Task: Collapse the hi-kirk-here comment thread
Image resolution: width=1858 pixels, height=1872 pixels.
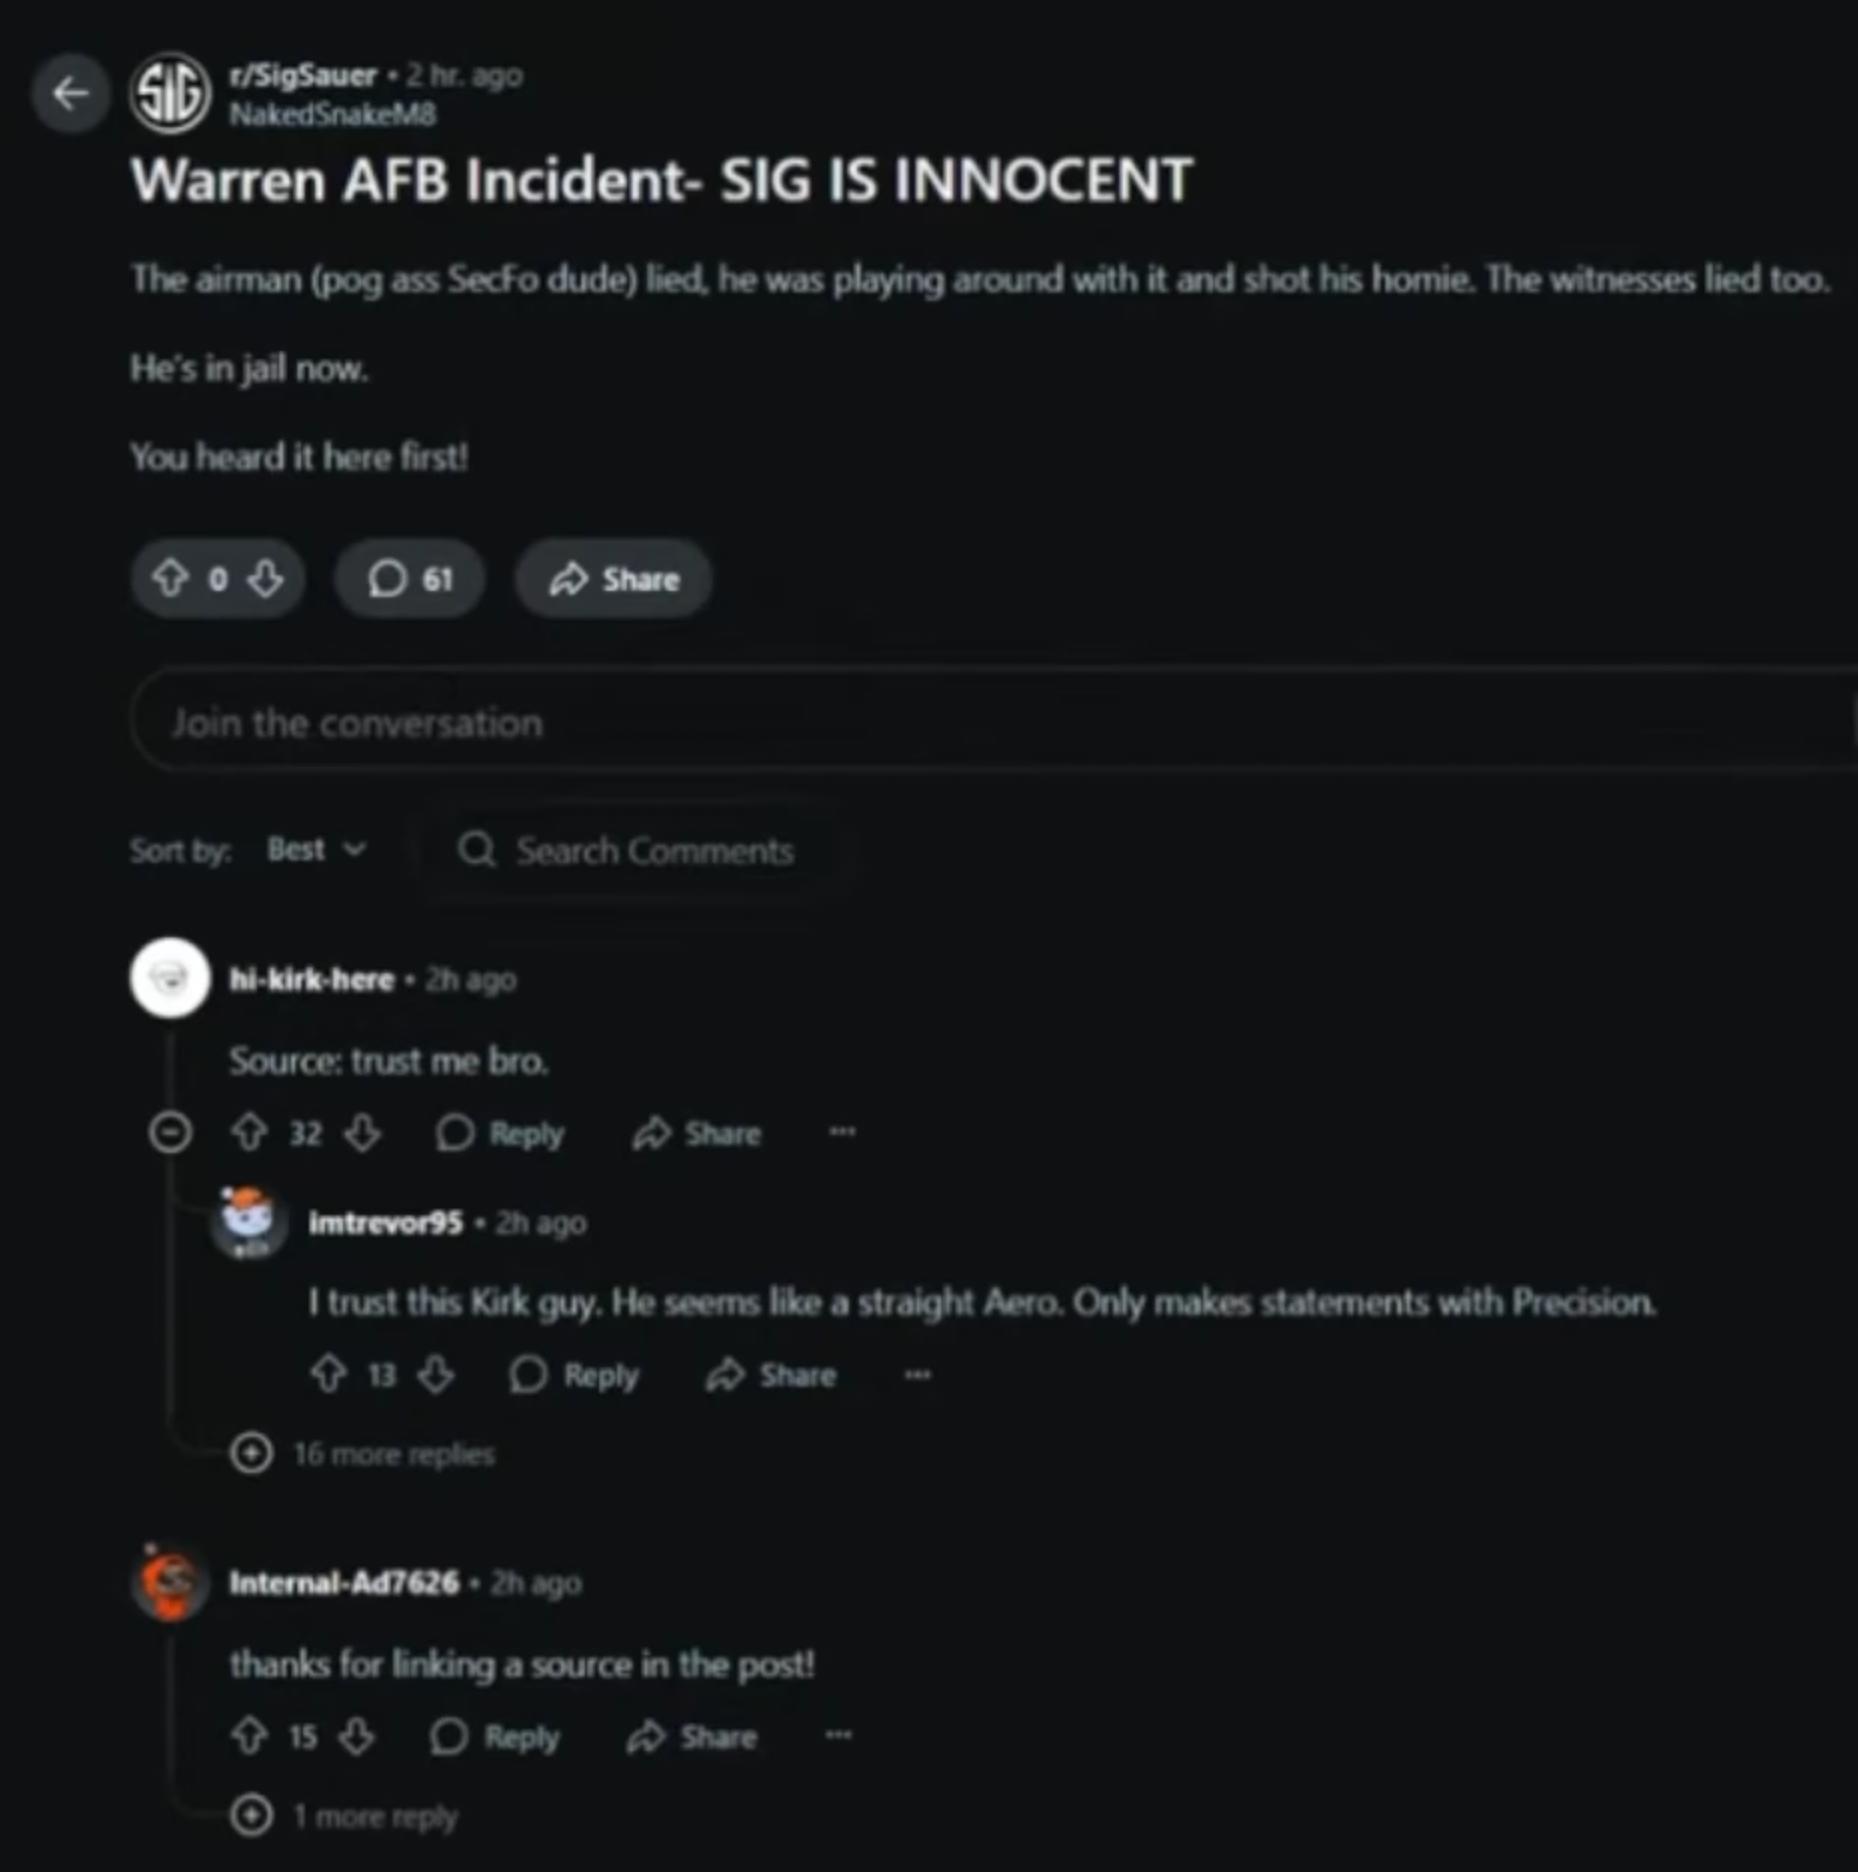Action: (170, 1133)
